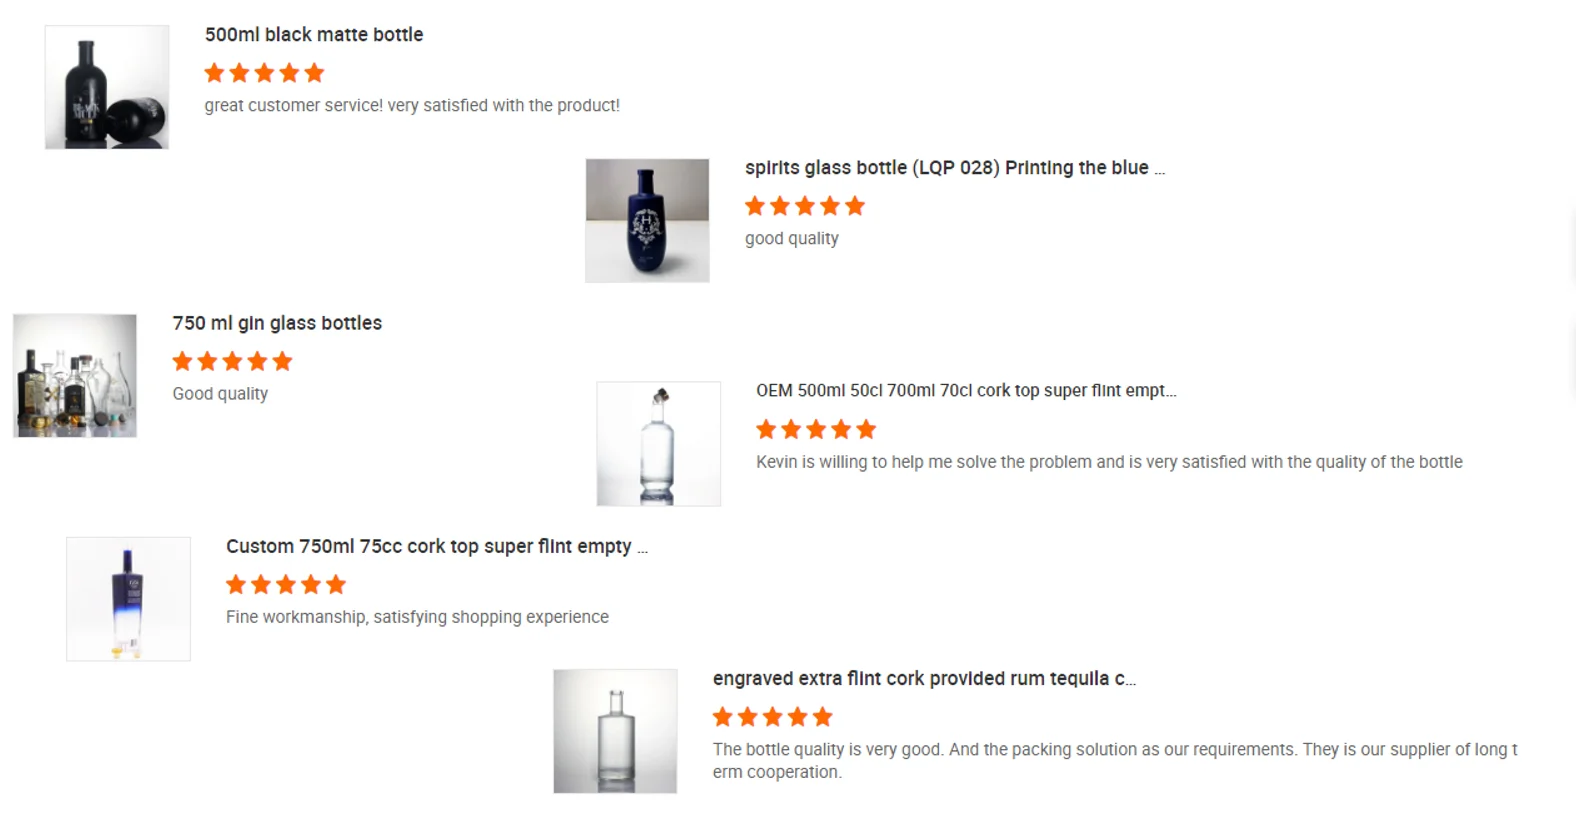Click the star rating for engraved flint bottle
The height and width of the screenshot is (829, 1576).
click(772, 717)
